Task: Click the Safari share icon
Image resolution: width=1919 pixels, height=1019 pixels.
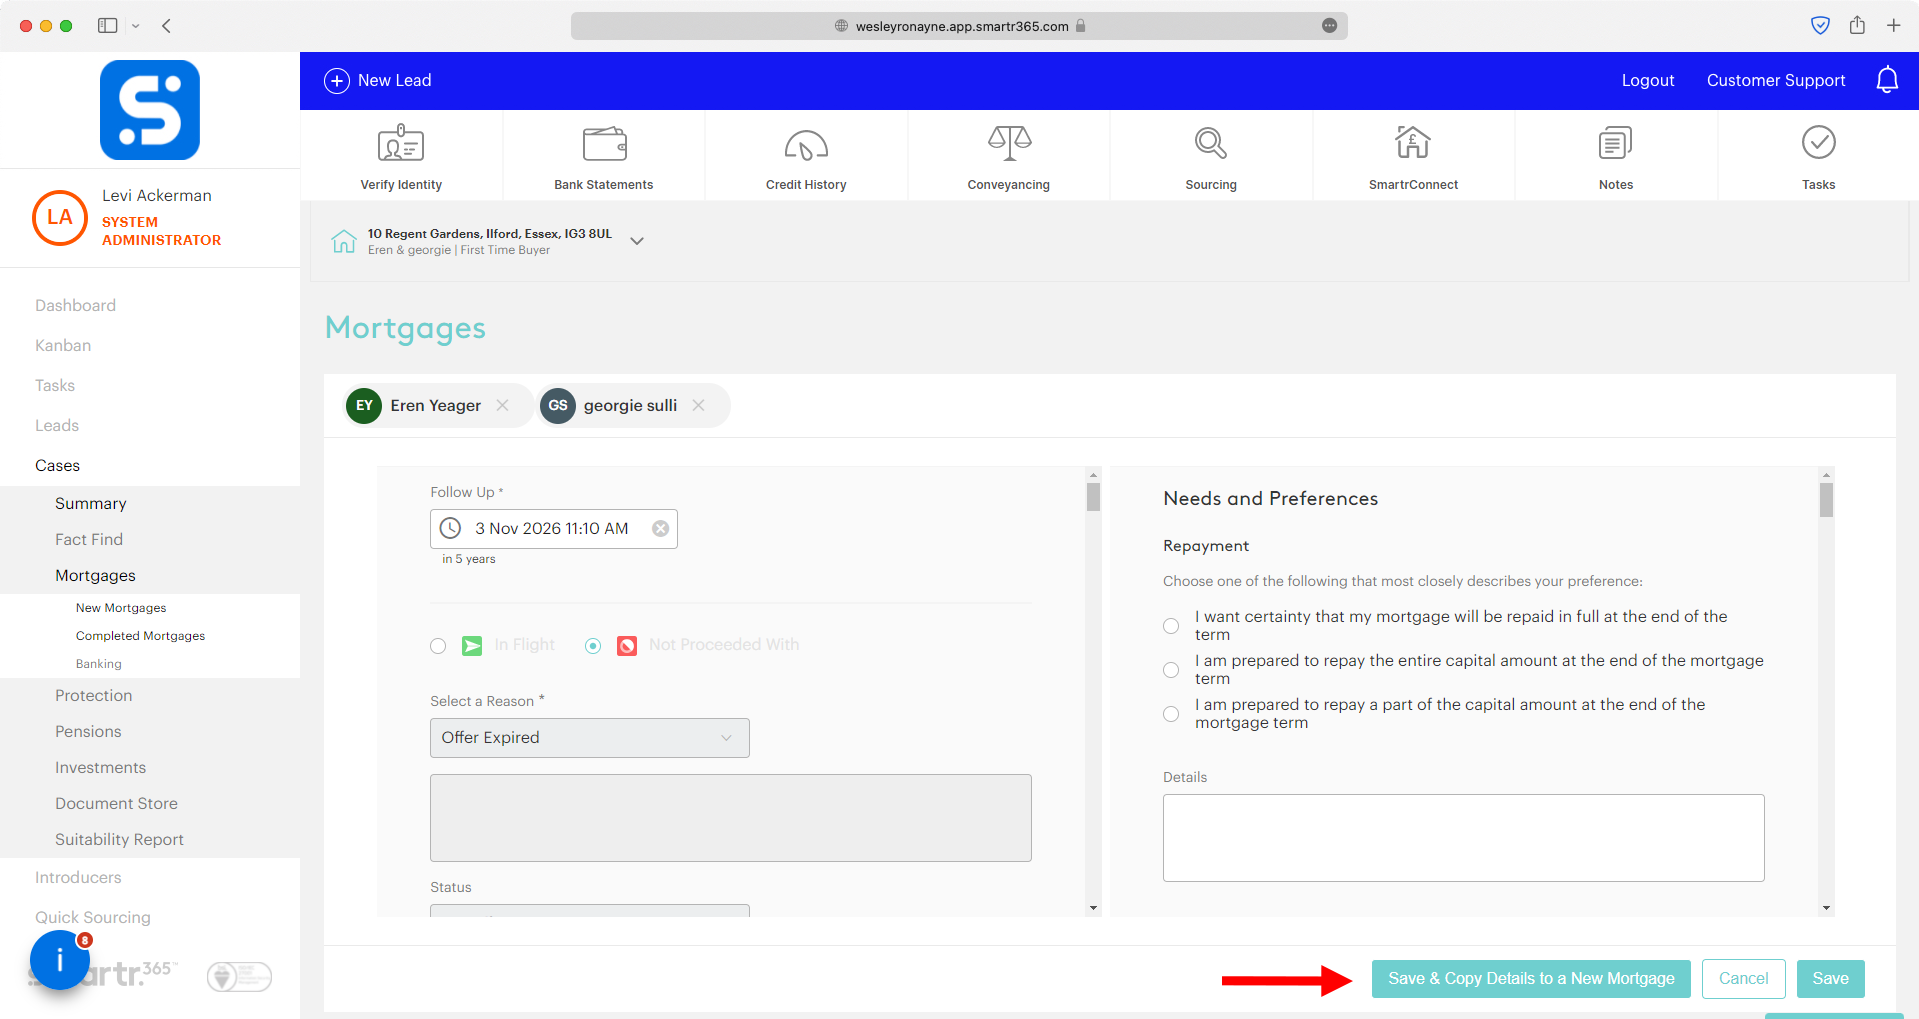Action: coord(1857,25)
